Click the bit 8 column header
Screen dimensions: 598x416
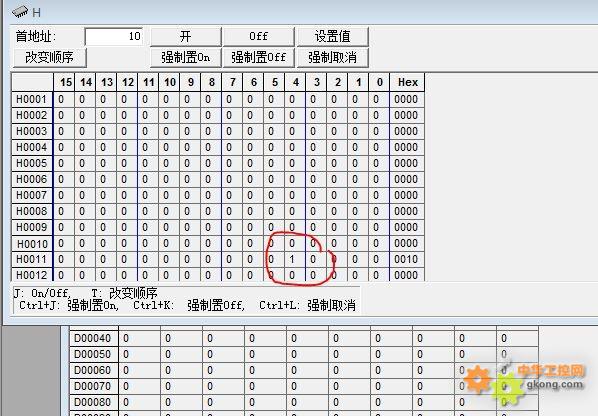211,82
